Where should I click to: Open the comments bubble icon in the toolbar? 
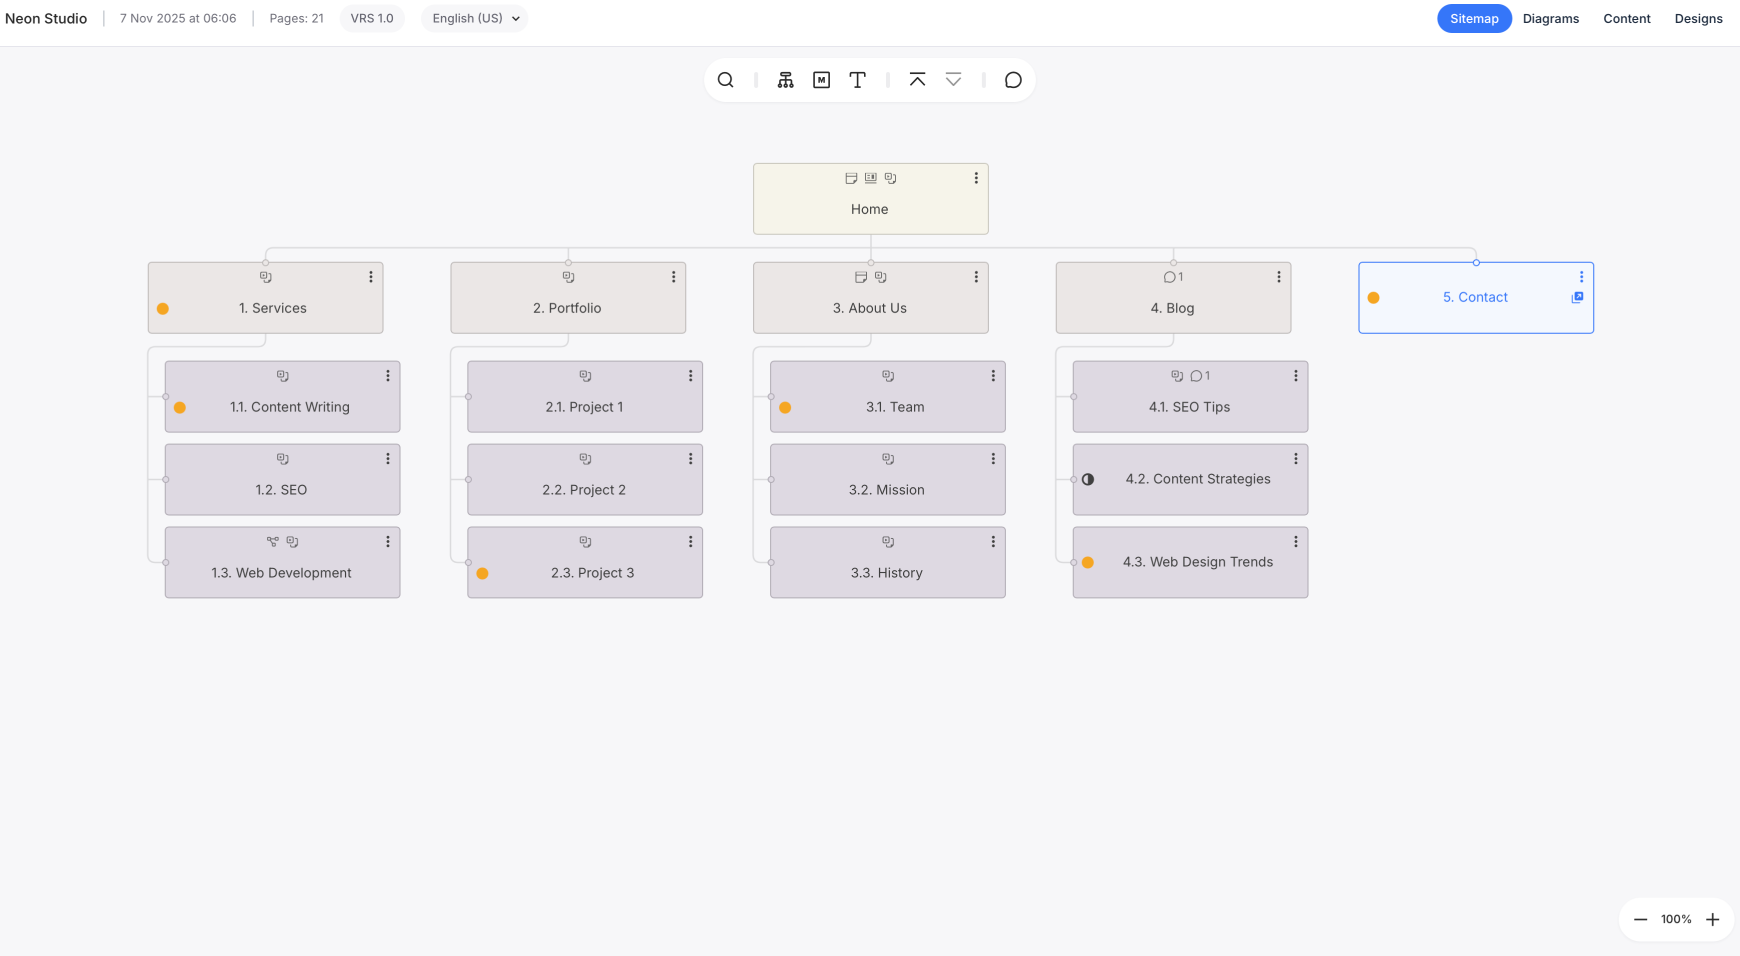[1013, 79]
